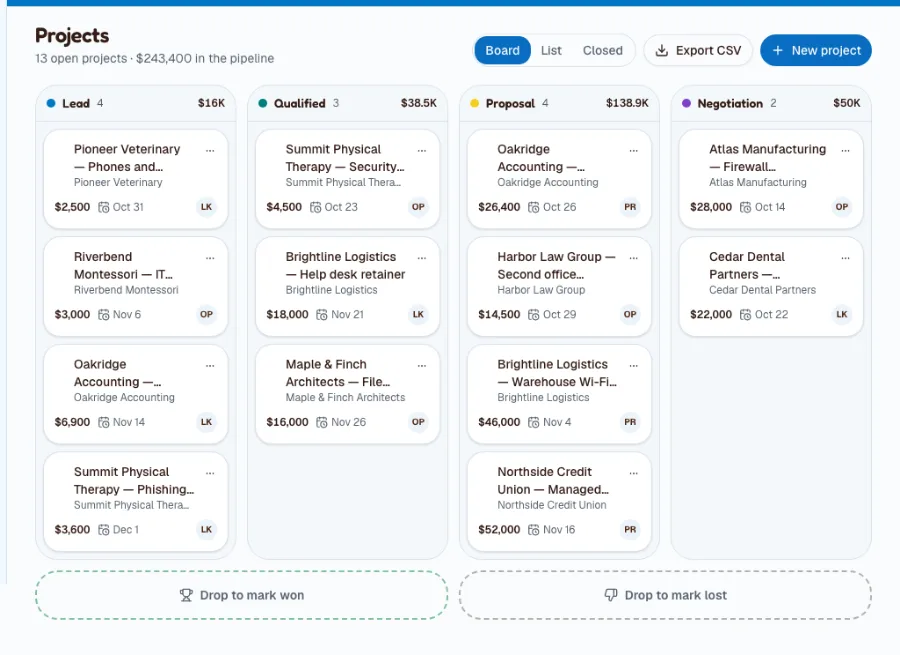This screenshot has height=655, width=900.
Task: Open Atlas Manufacturing — Firewall title
Action: pyautogui.click(x=767, y=158)
